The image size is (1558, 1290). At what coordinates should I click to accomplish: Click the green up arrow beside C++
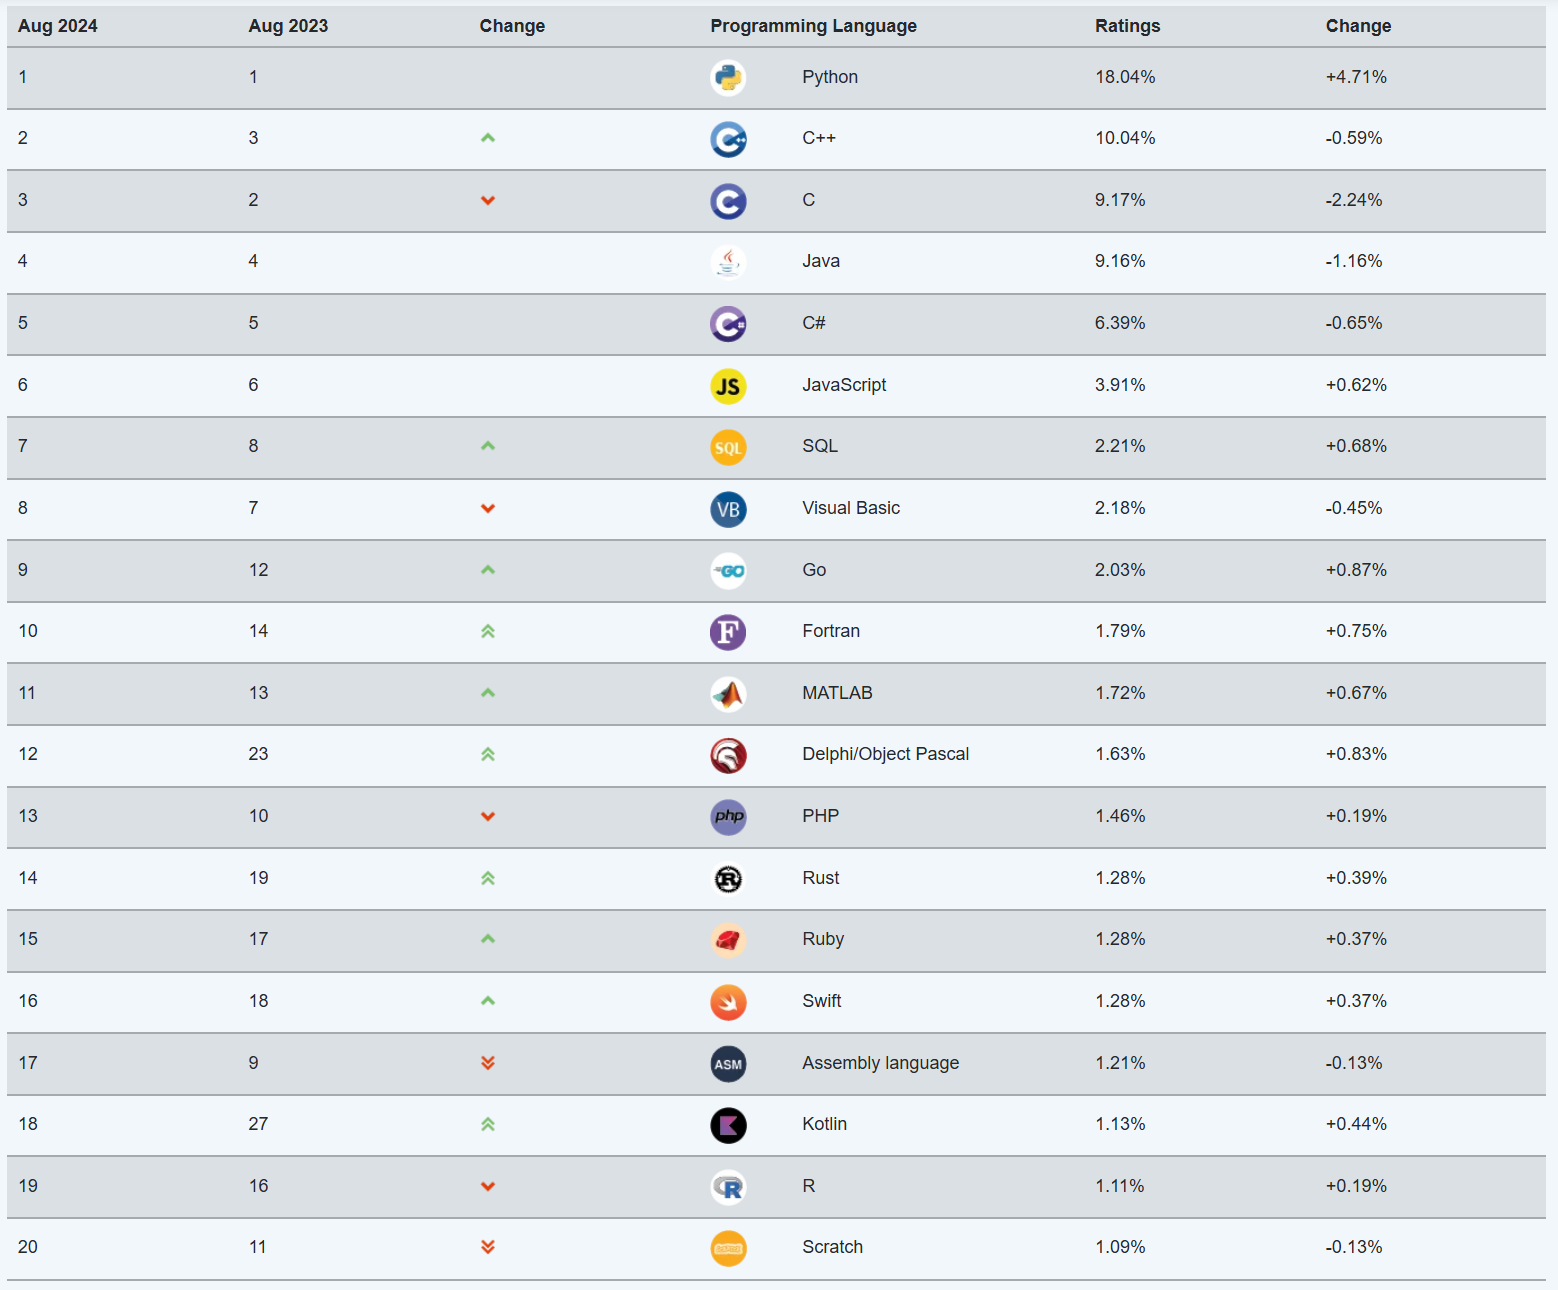coord(488,138)
